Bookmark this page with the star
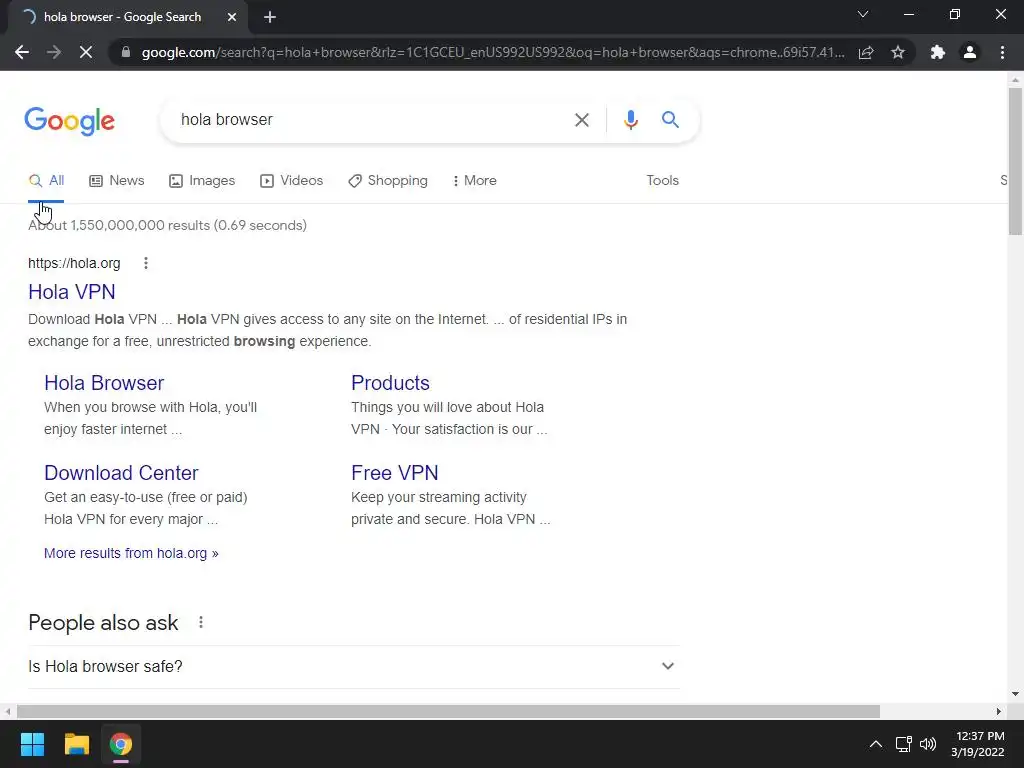This screenshot has width=1024, height=768. coord(898,52)
